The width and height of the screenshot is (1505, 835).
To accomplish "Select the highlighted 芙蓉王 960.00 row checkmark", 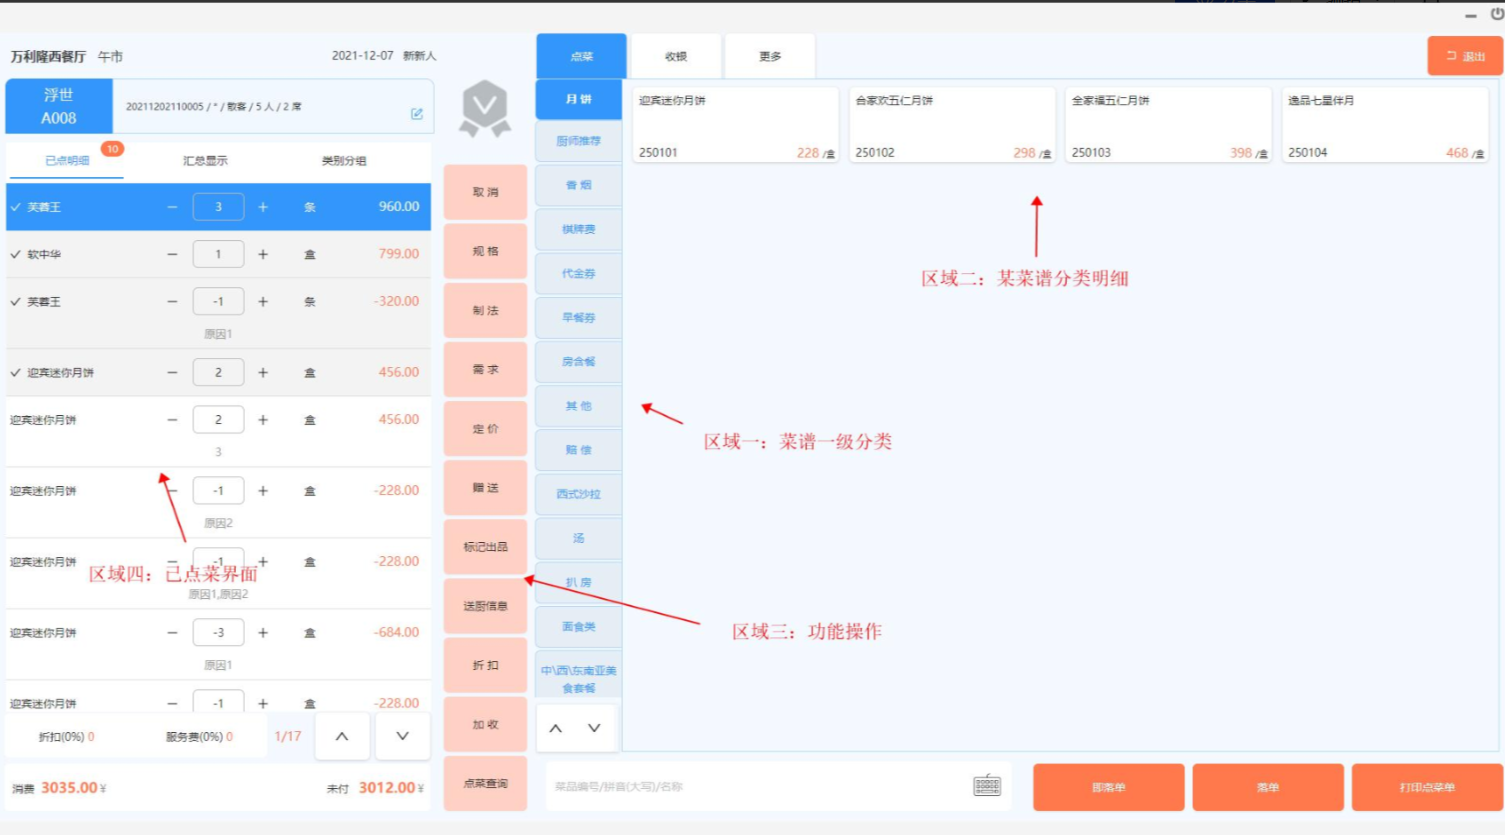I will (x=16, y=207).
